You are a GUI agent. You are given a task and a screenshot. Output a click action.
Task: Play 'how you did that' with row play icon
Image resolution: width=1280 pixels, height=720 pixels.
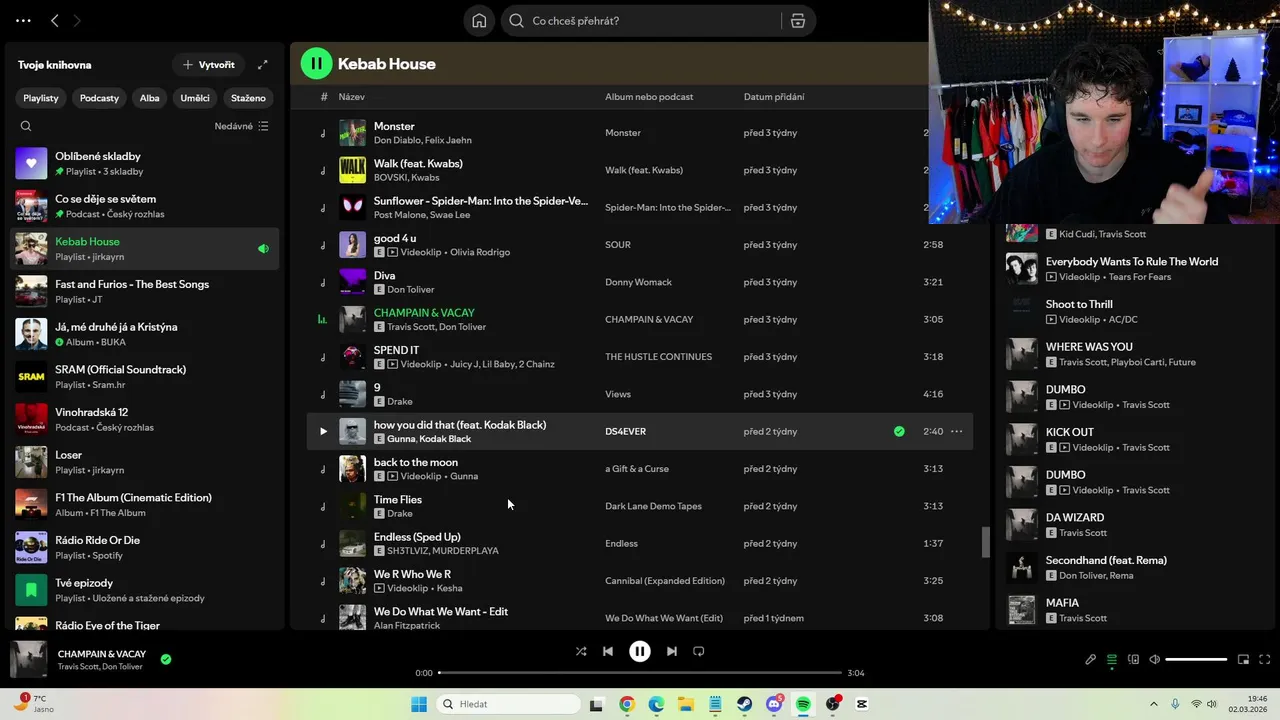click(323, 432)
